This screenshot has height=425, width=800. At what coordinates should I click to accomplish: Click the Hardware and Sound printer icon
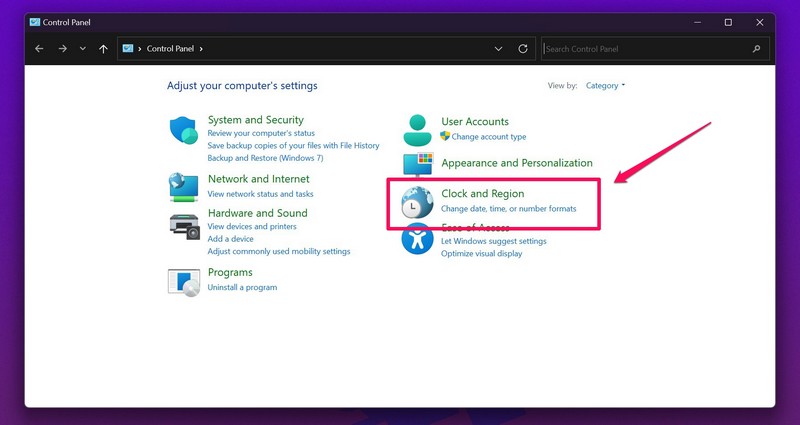coord(184,225)
